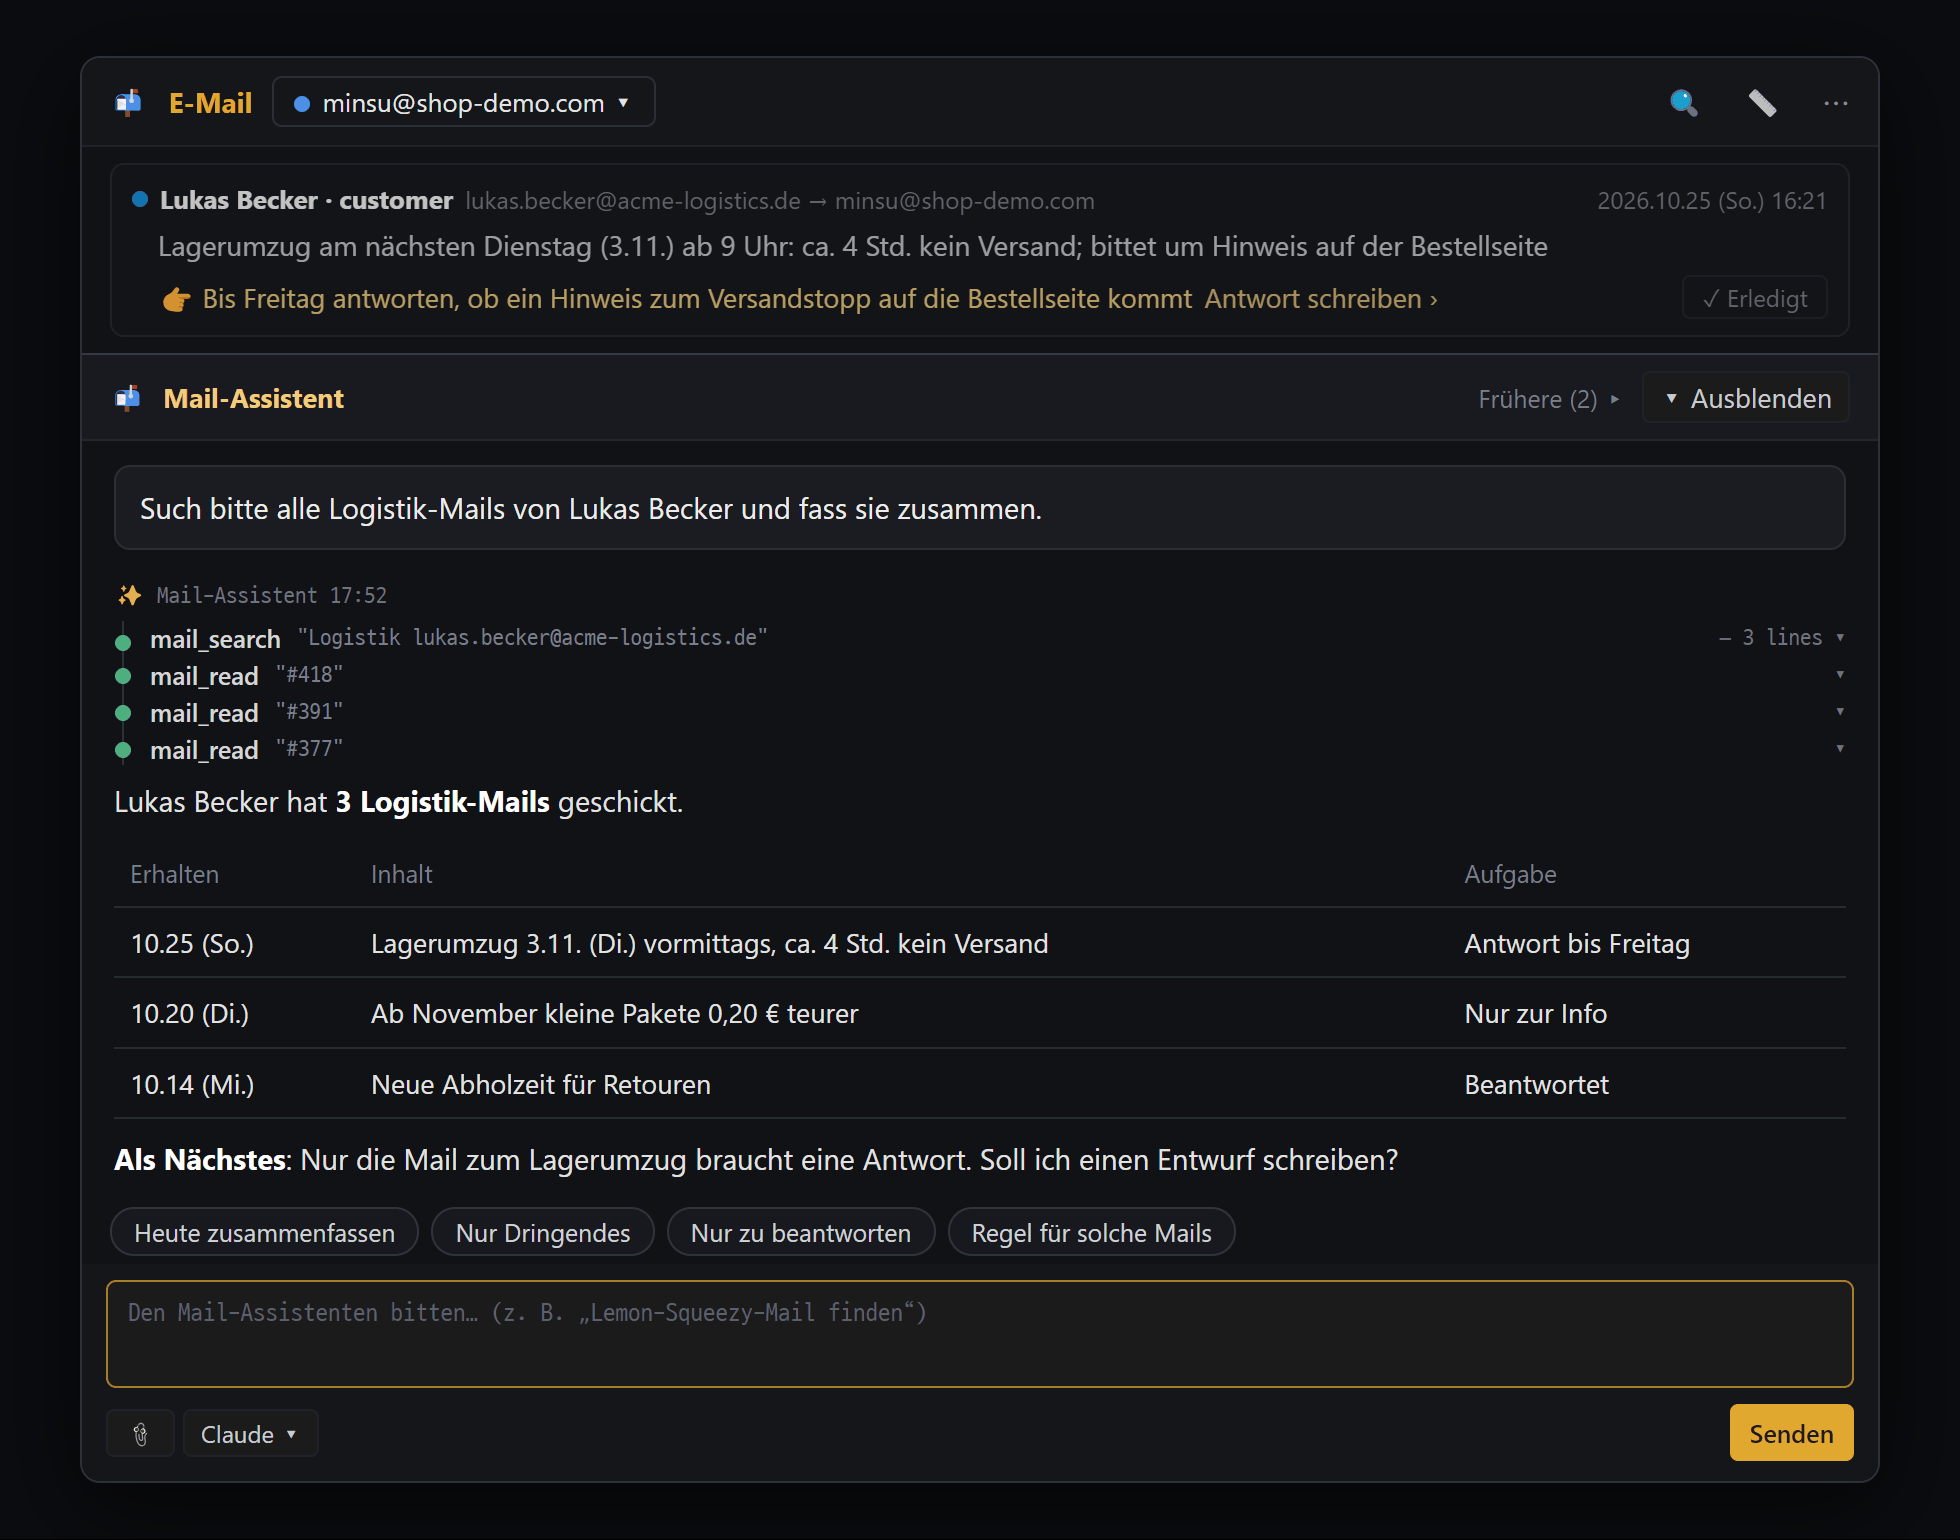
Task: Click the sparkle icon next to Mail-Assistent 17:52
Action: [130, 595]
